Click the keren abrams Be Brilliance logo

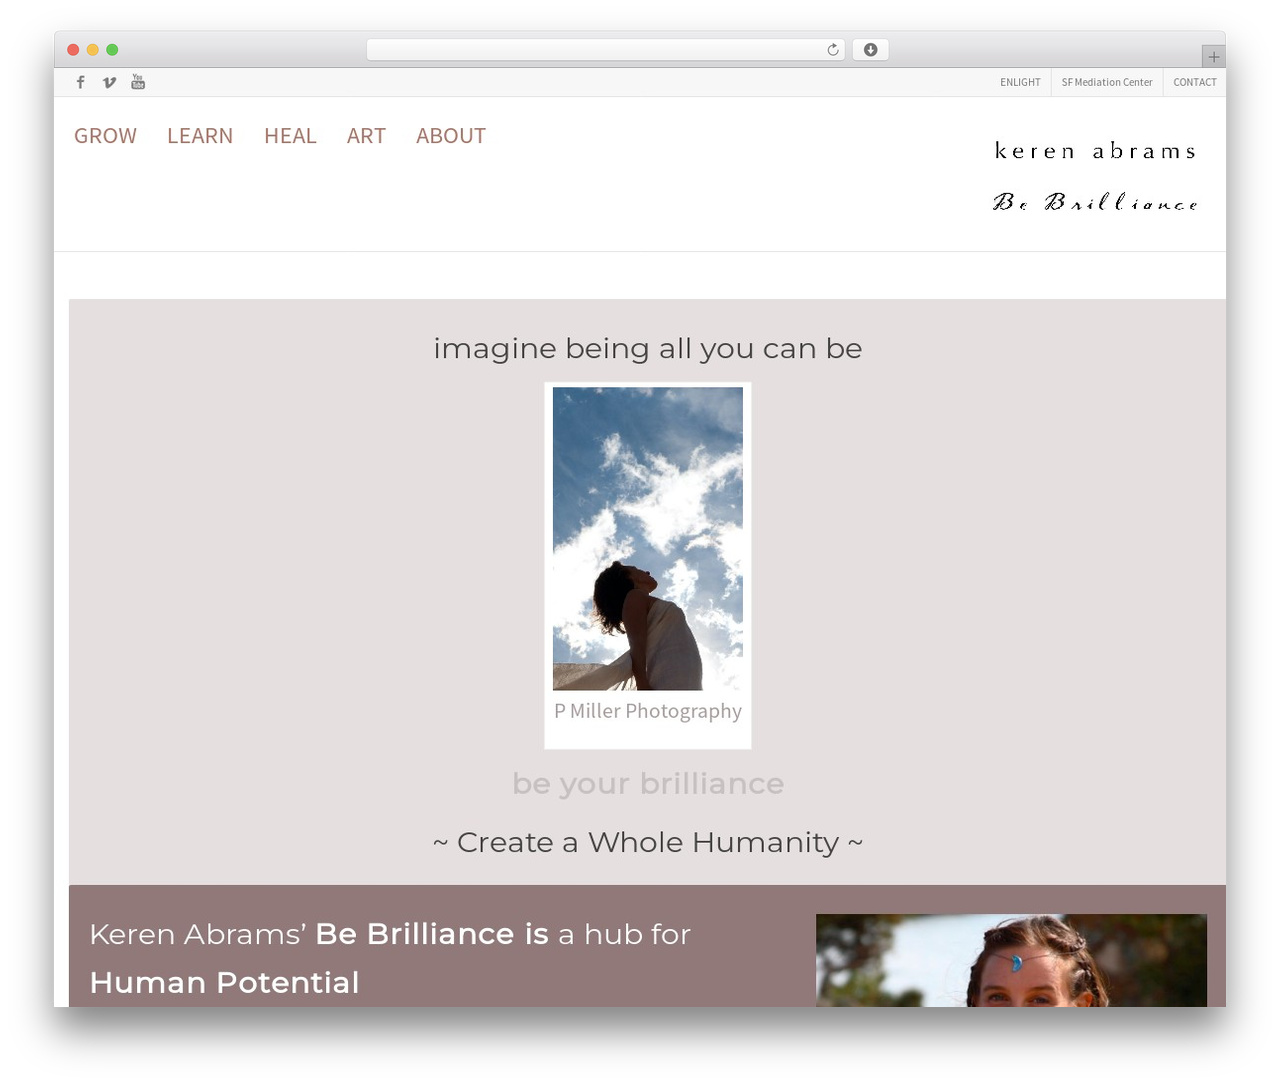coord(1095,176)
